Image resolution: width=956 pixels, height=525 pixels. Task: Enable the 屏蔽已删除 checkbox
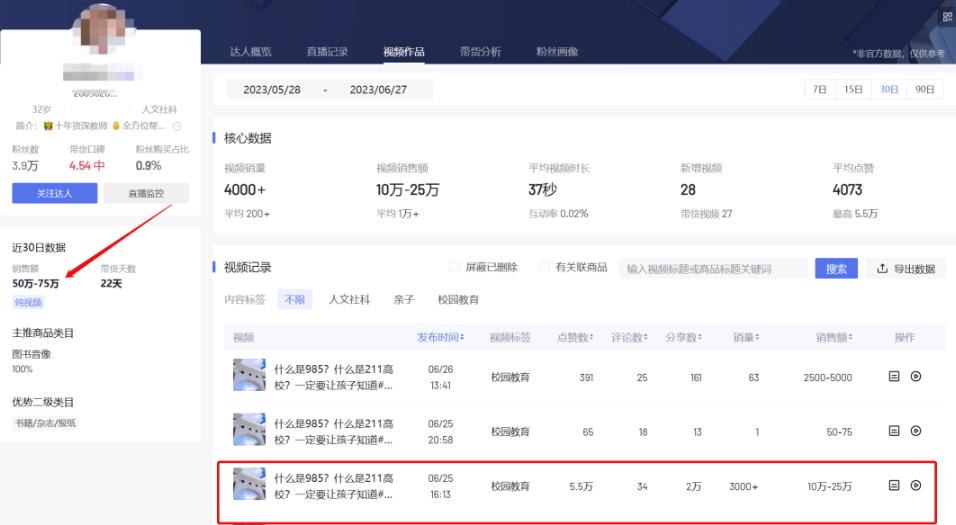click(455, 267)
